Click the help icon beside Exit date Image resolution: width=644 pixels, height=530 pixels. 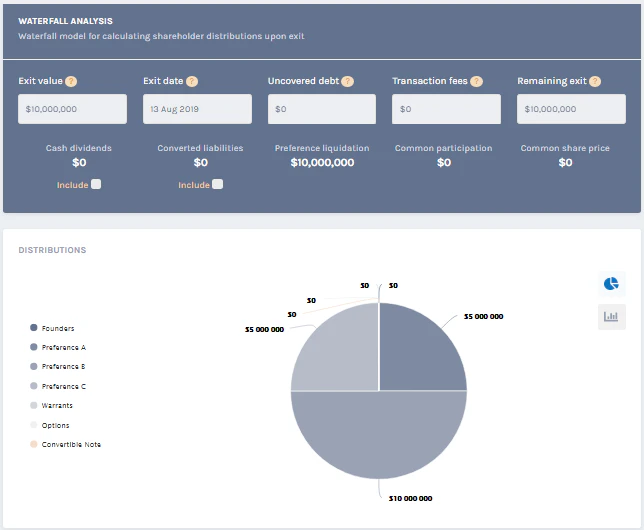(x=192, y=81)
